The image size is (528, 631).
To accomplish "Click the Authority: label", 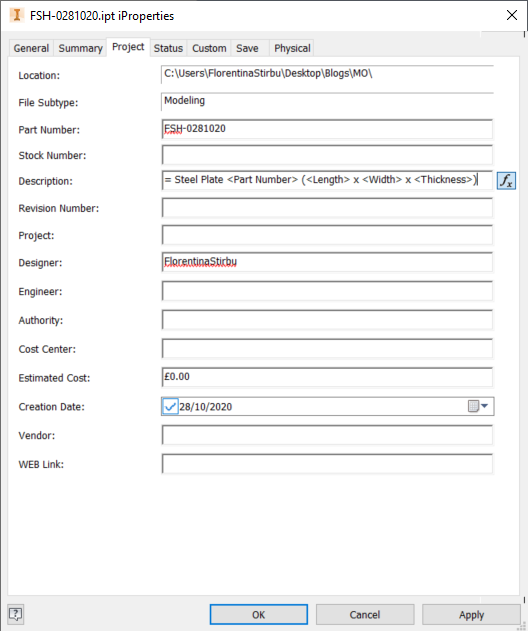I will [x=41, y=320].
